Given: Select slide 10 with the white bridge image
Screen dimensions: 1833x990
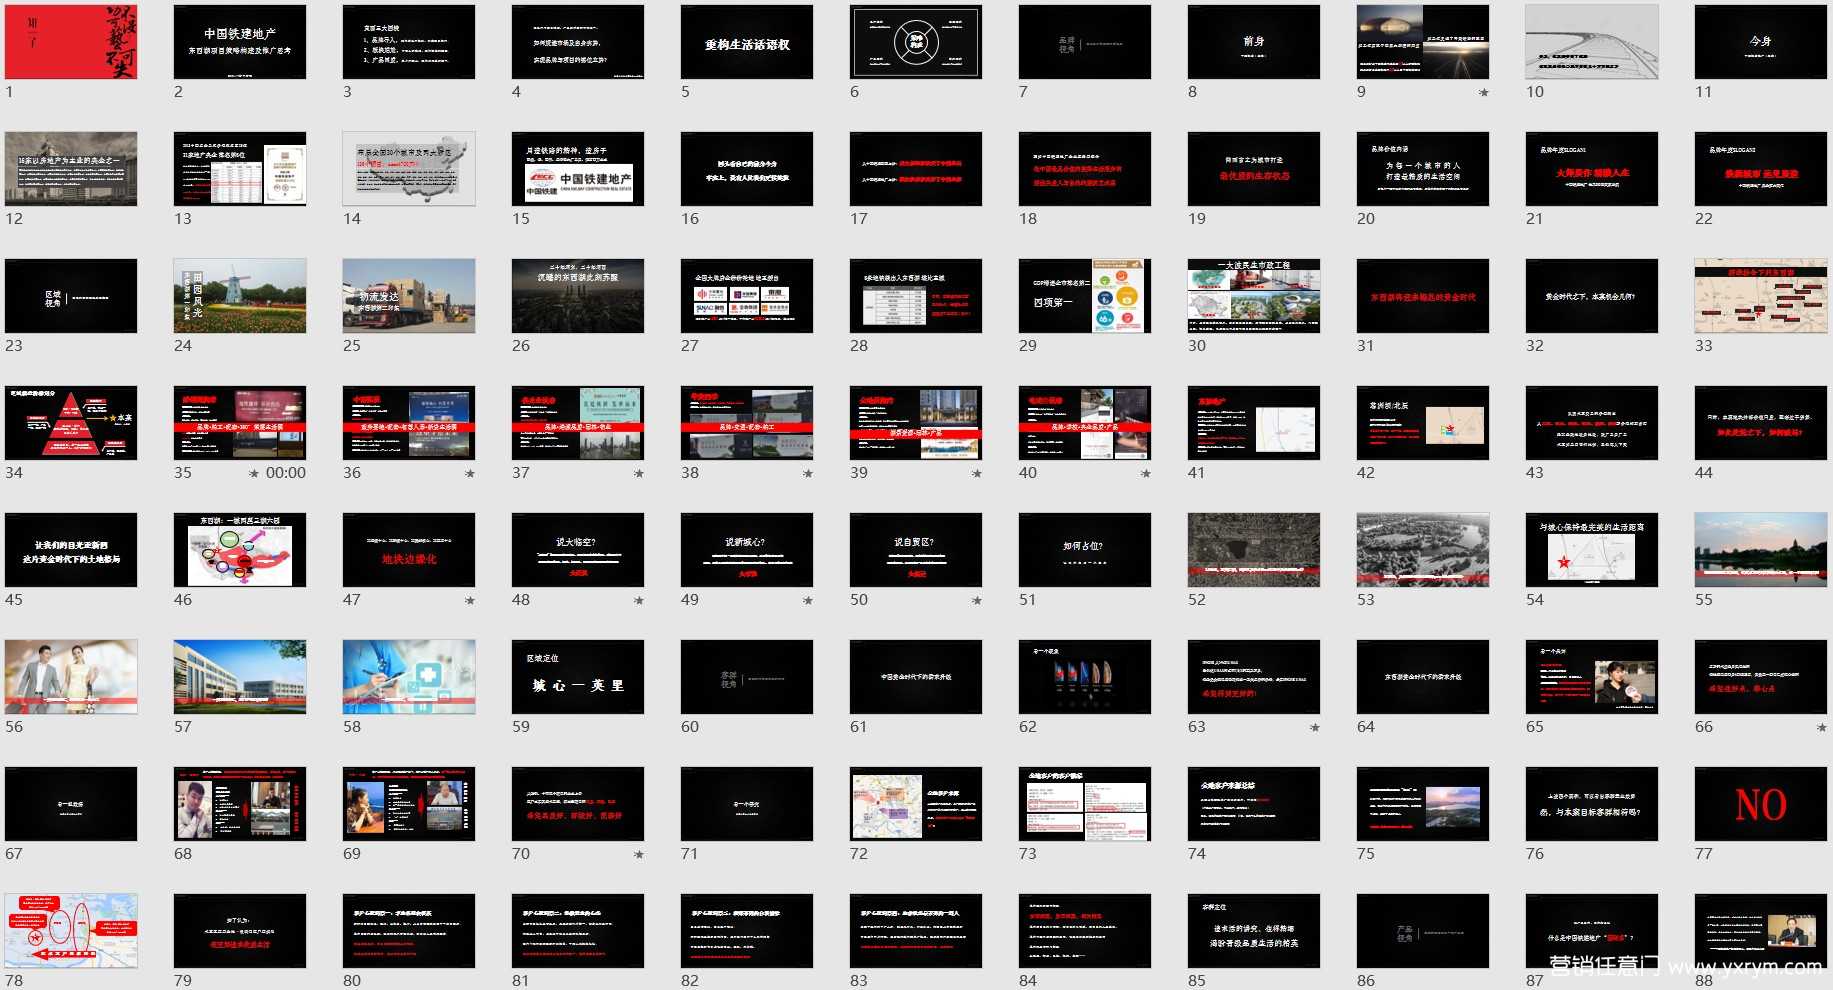Looking at the screenshot, I should click(x=1592, y=42).
